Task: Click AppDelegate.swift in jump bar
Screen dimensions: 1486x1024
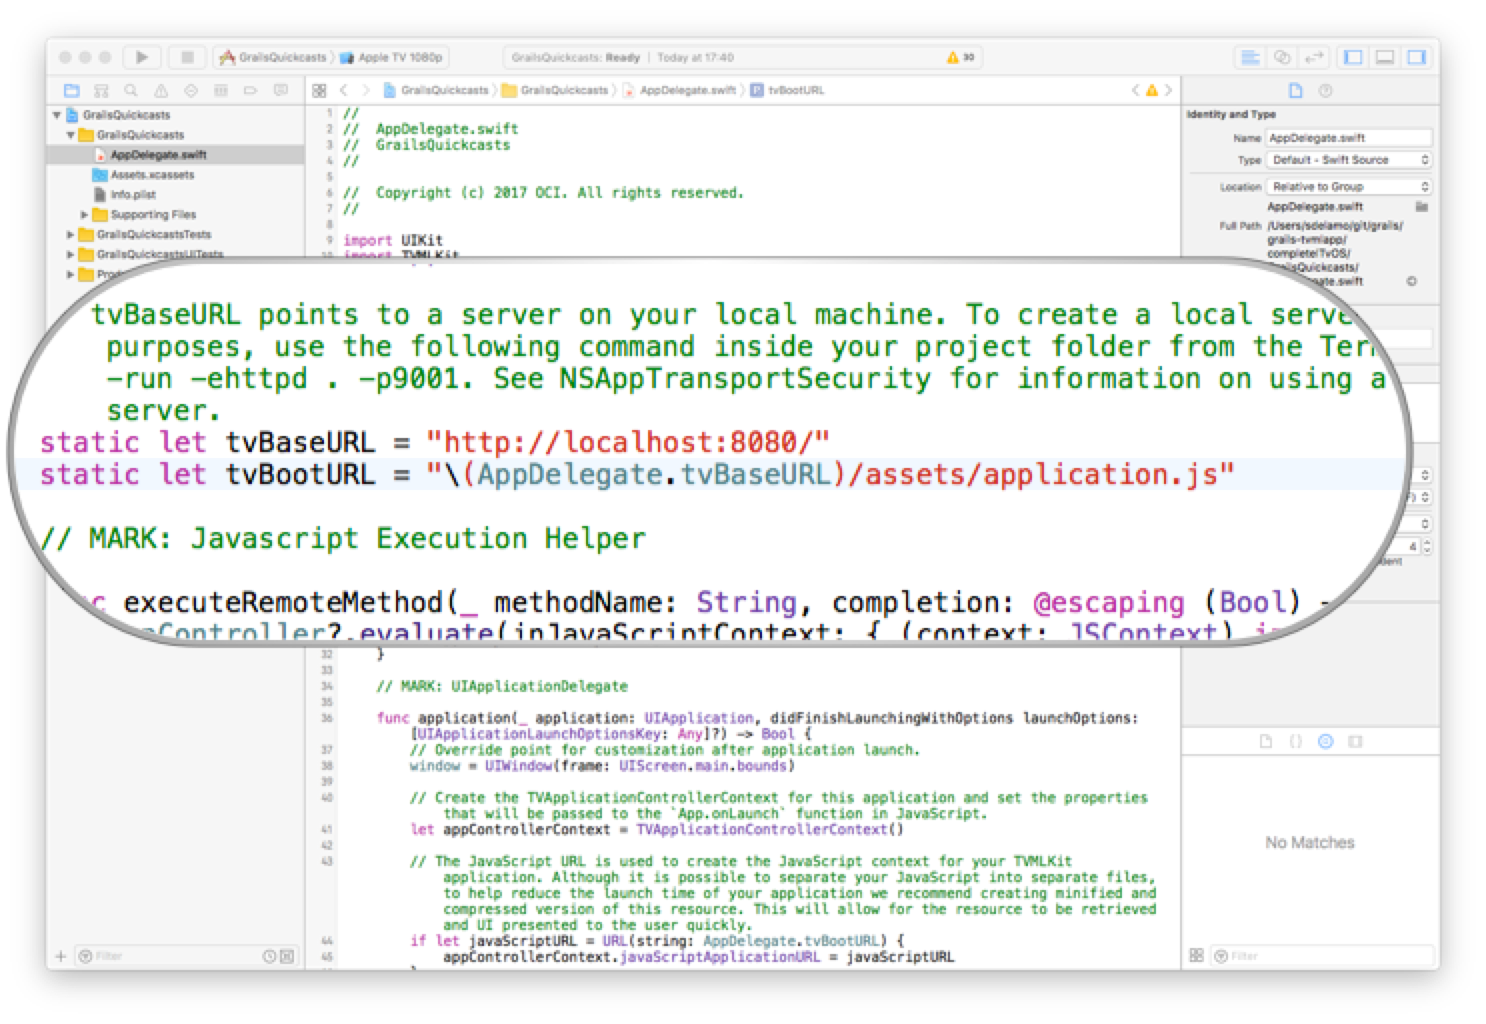Action: 679,90
